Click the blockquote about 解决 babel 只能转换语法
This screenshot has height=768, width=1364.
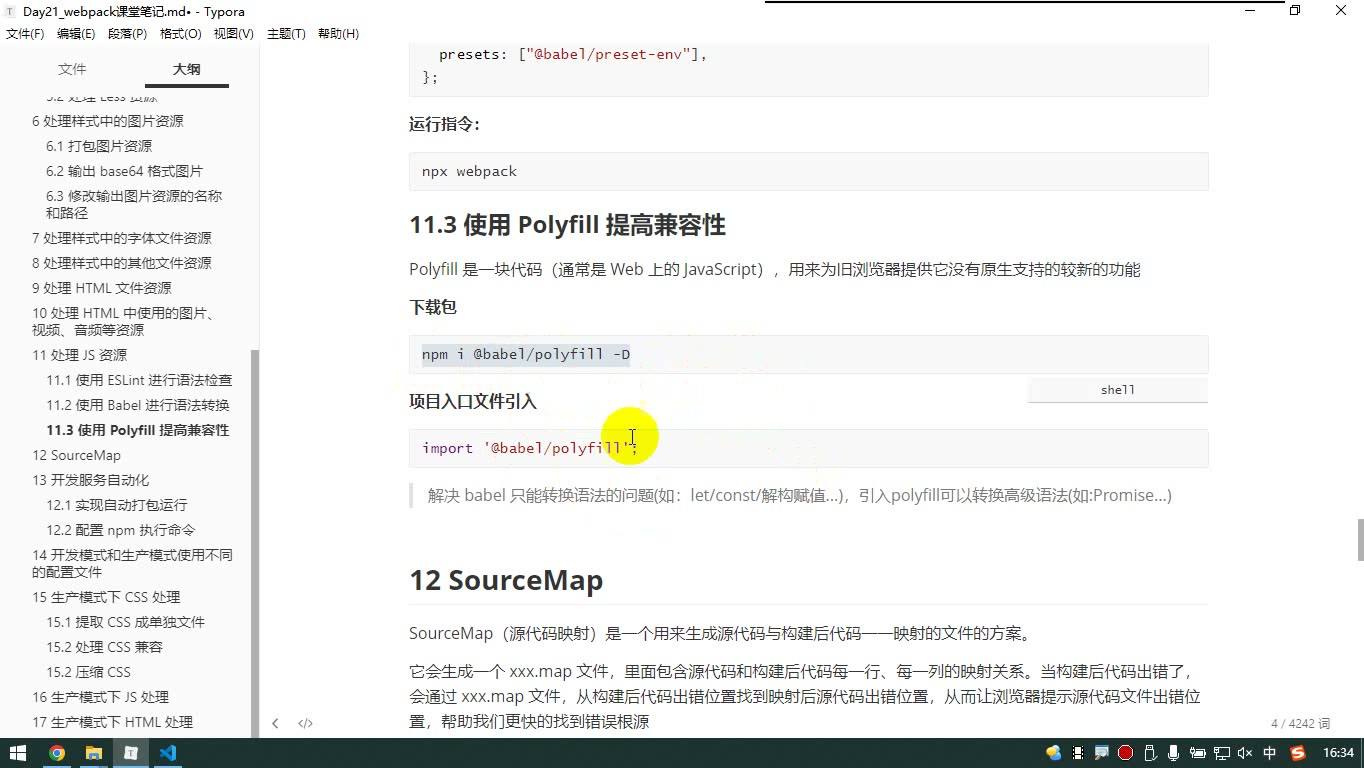pyautogui.click(x=799, y=495)
